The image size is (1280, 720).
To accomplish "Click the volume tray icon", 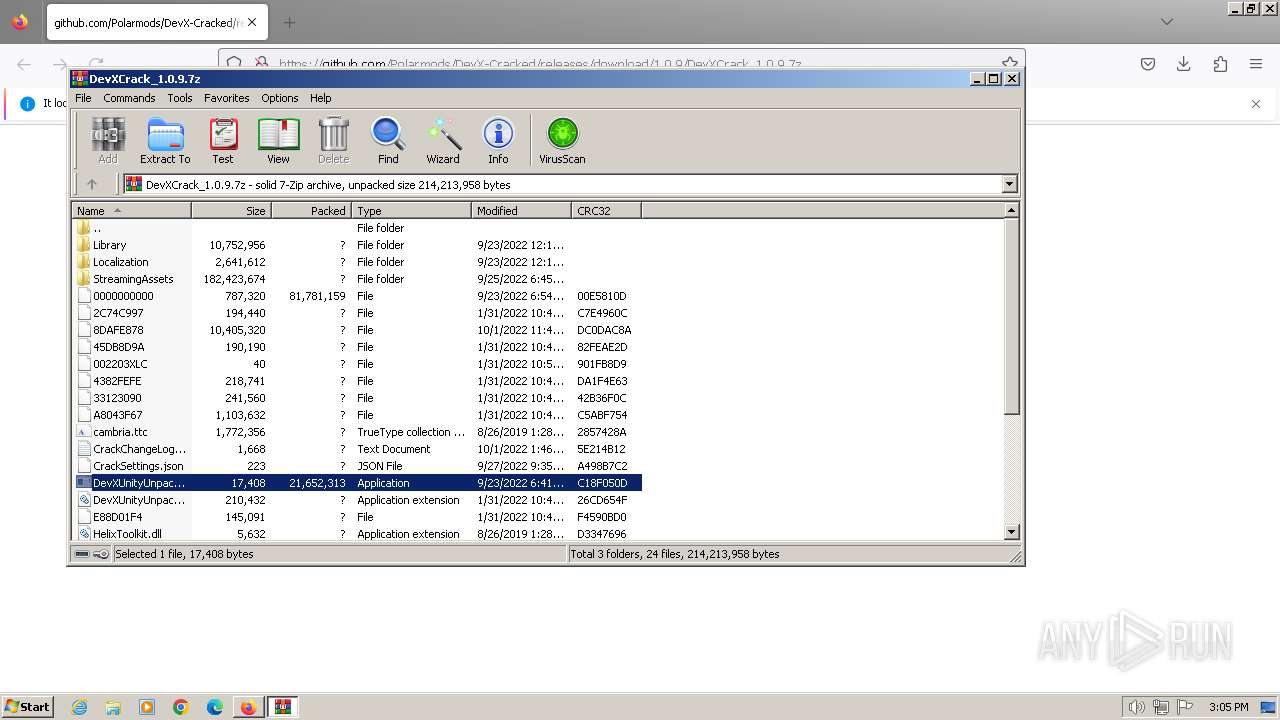I will (x=1137, y=707).
